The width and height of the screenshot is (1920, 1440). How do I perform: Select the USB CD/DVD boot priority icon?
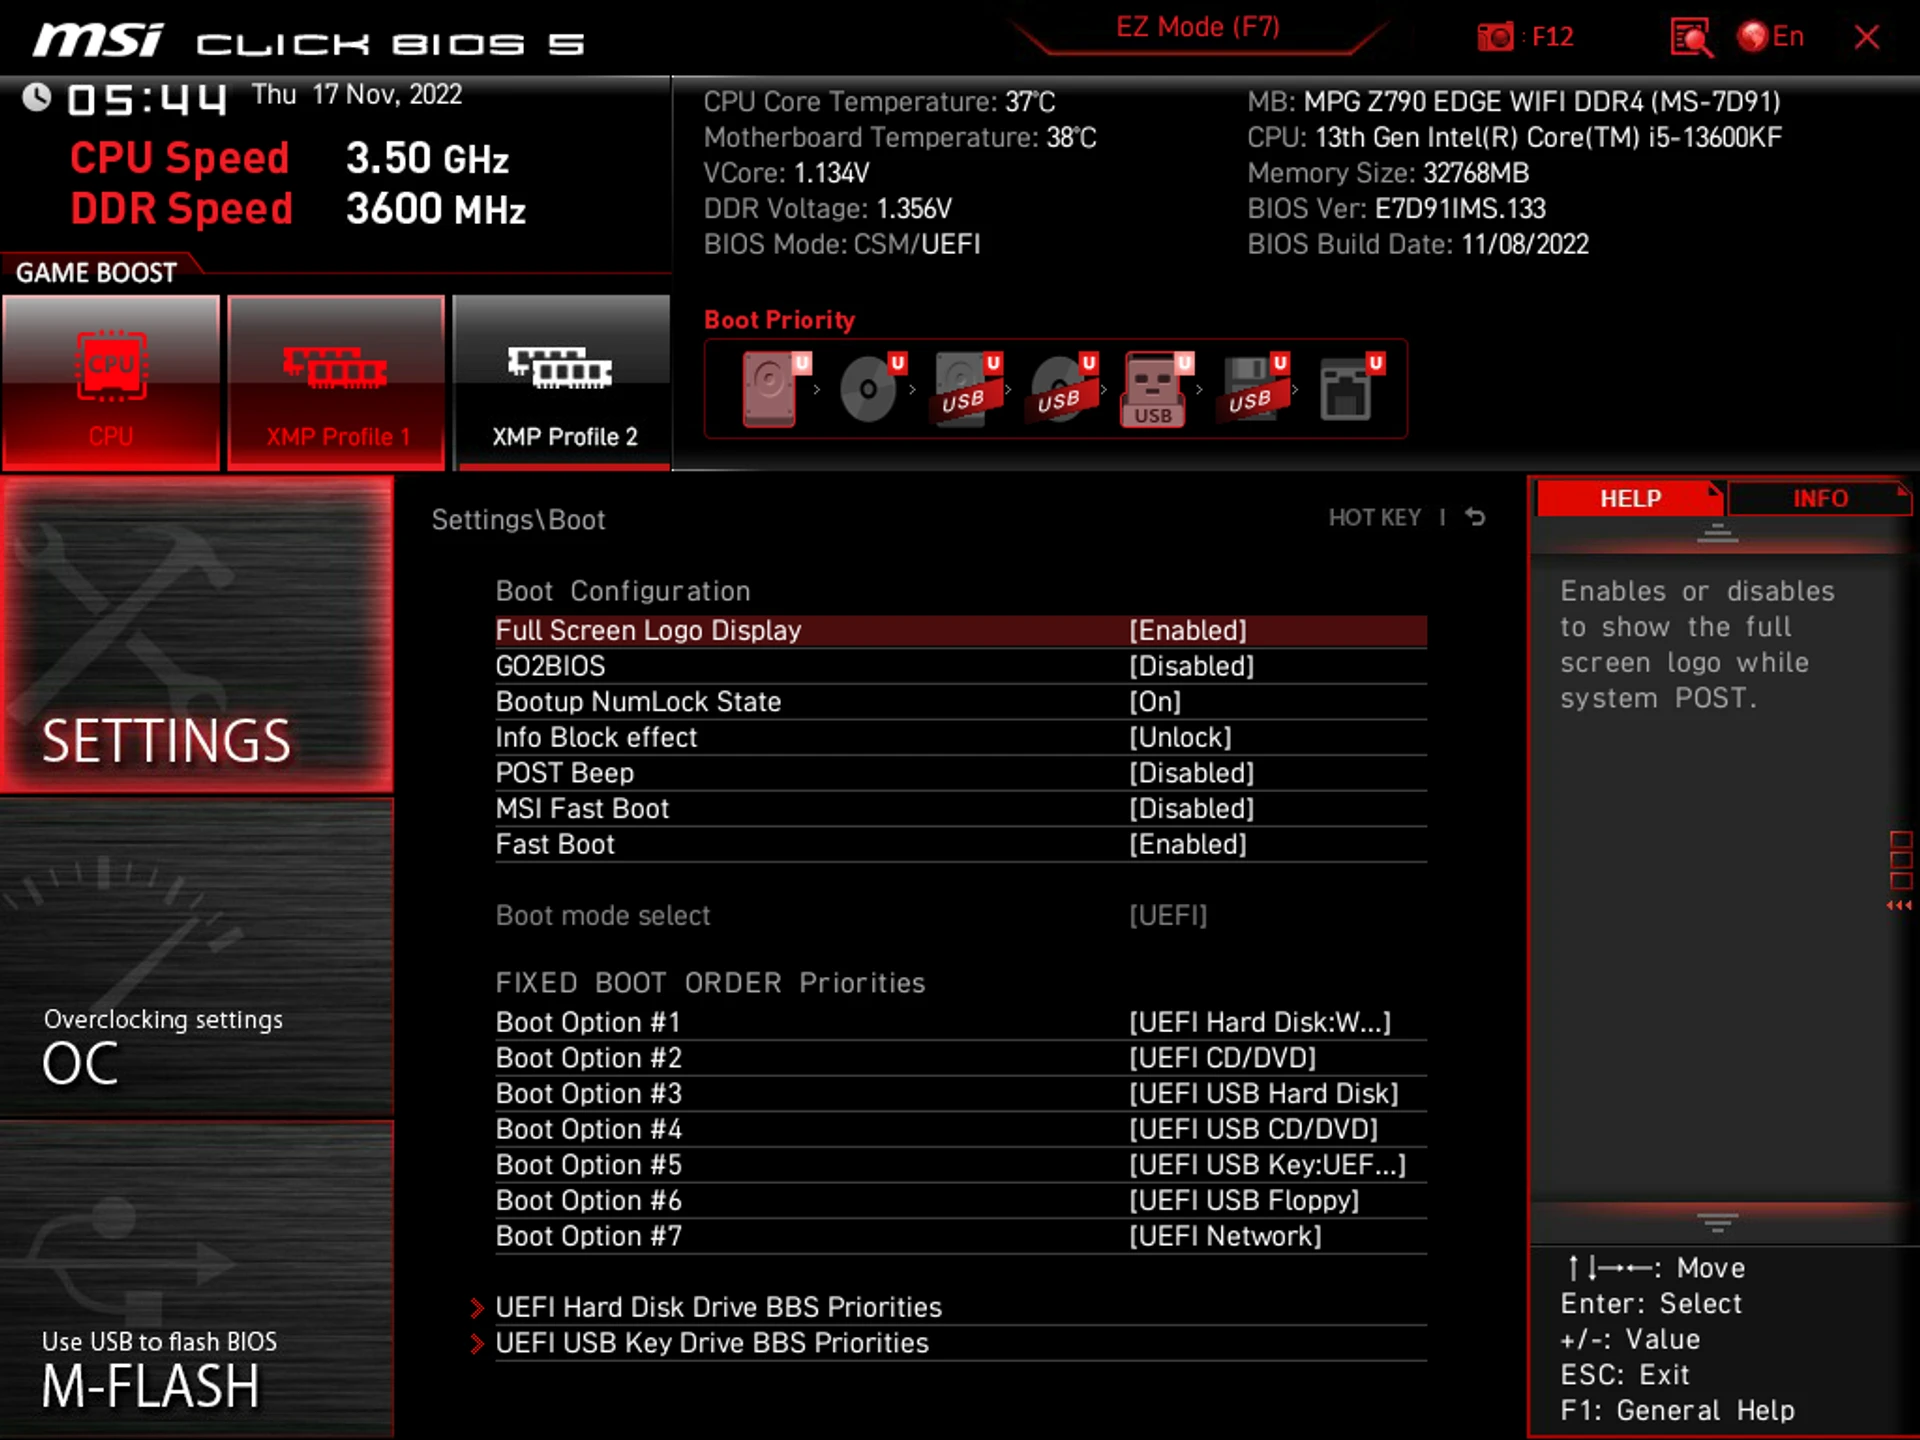[1063, 389]
